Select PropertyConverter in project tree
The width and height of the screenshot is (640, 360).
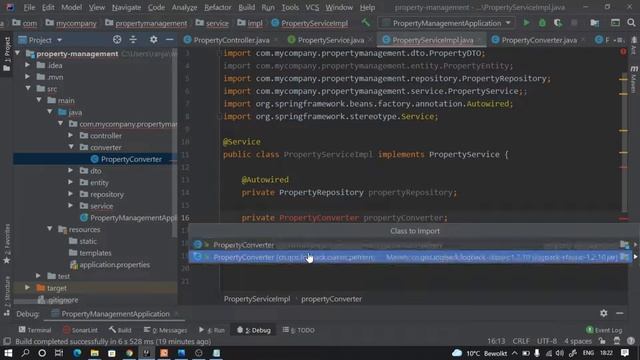[x=131, y=159]
